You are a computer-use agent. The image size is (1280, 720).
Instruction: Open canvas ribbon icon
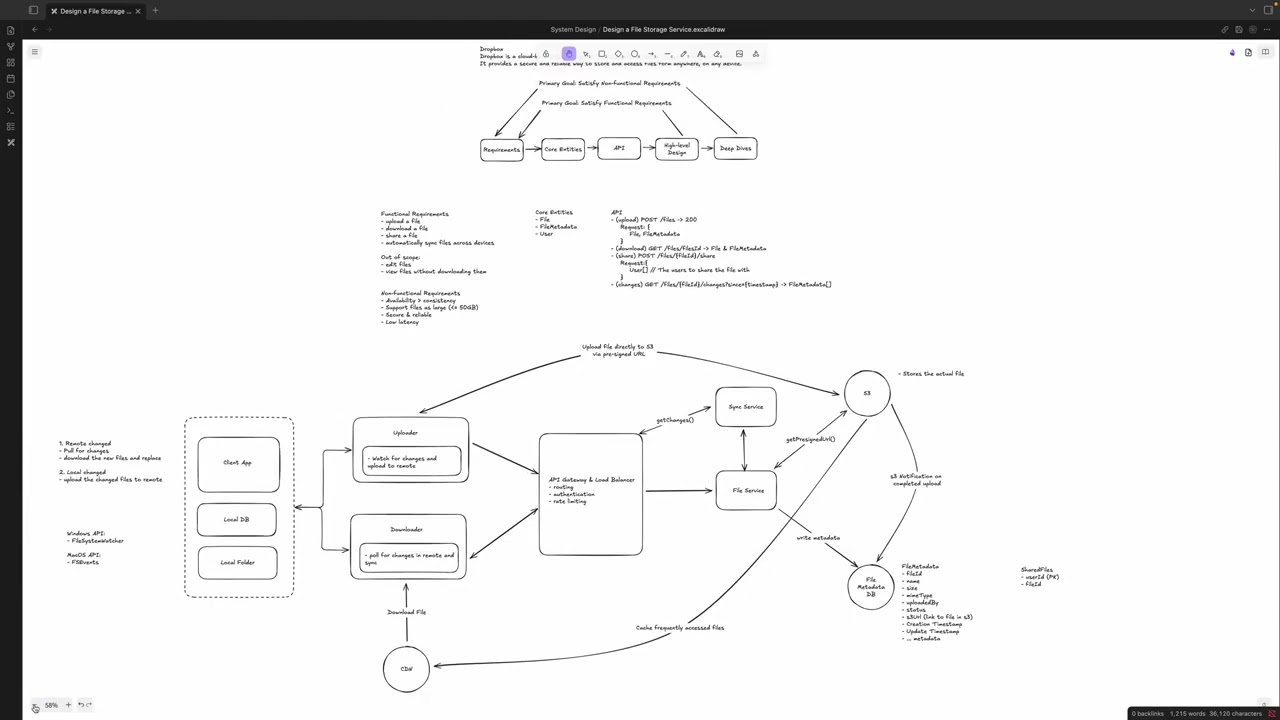[11, 62]
